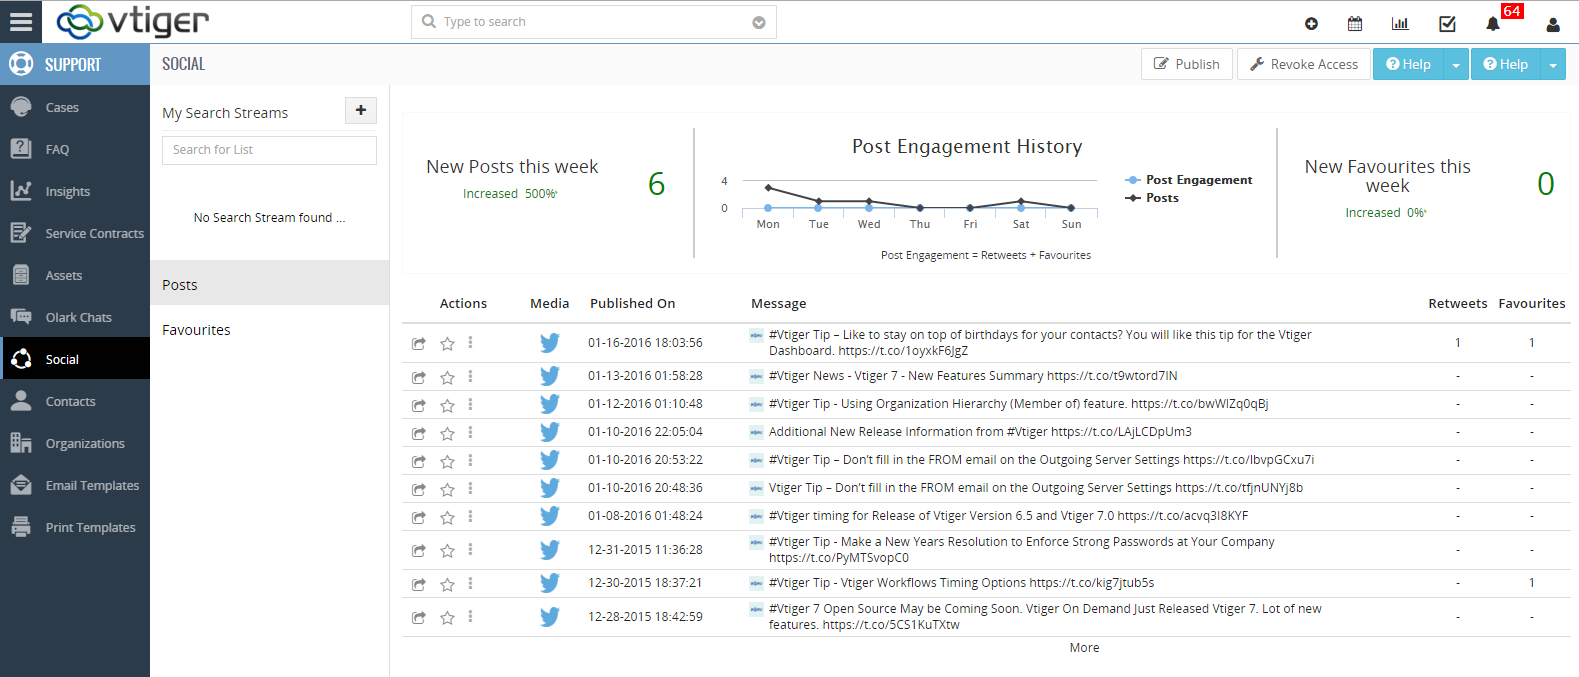Favourite the 01-10-2016 22:05:04 post
1579x677 pixels.
[x=447, y=434]
